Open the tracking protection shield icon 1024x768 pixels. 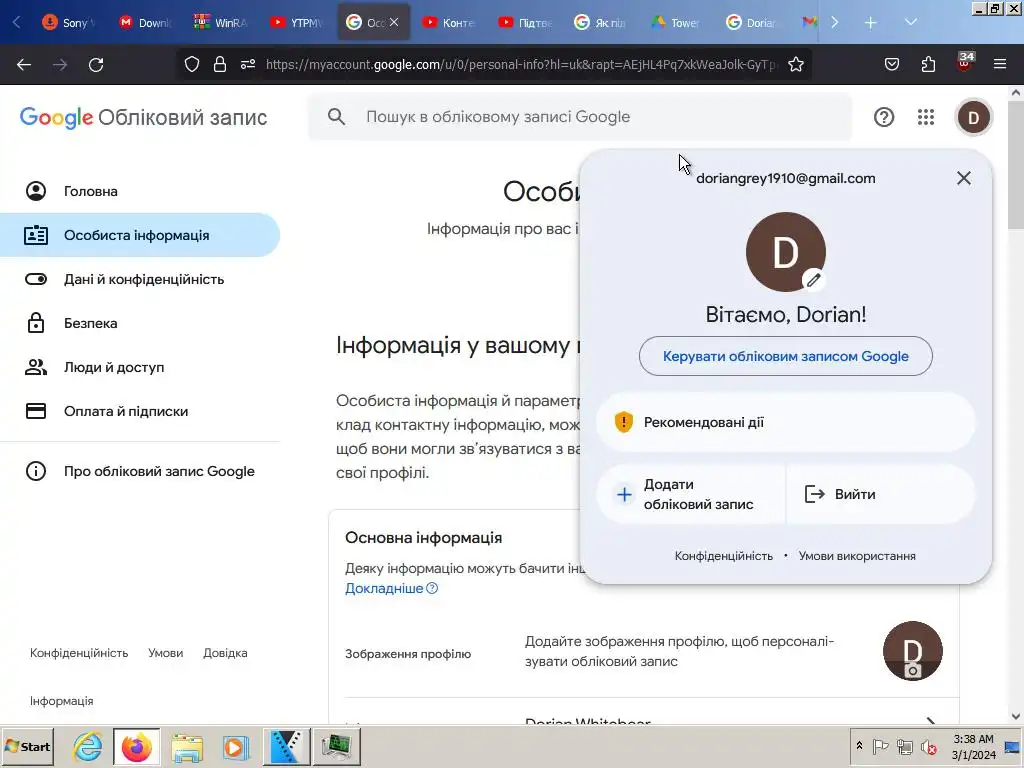tap(191, 65)
